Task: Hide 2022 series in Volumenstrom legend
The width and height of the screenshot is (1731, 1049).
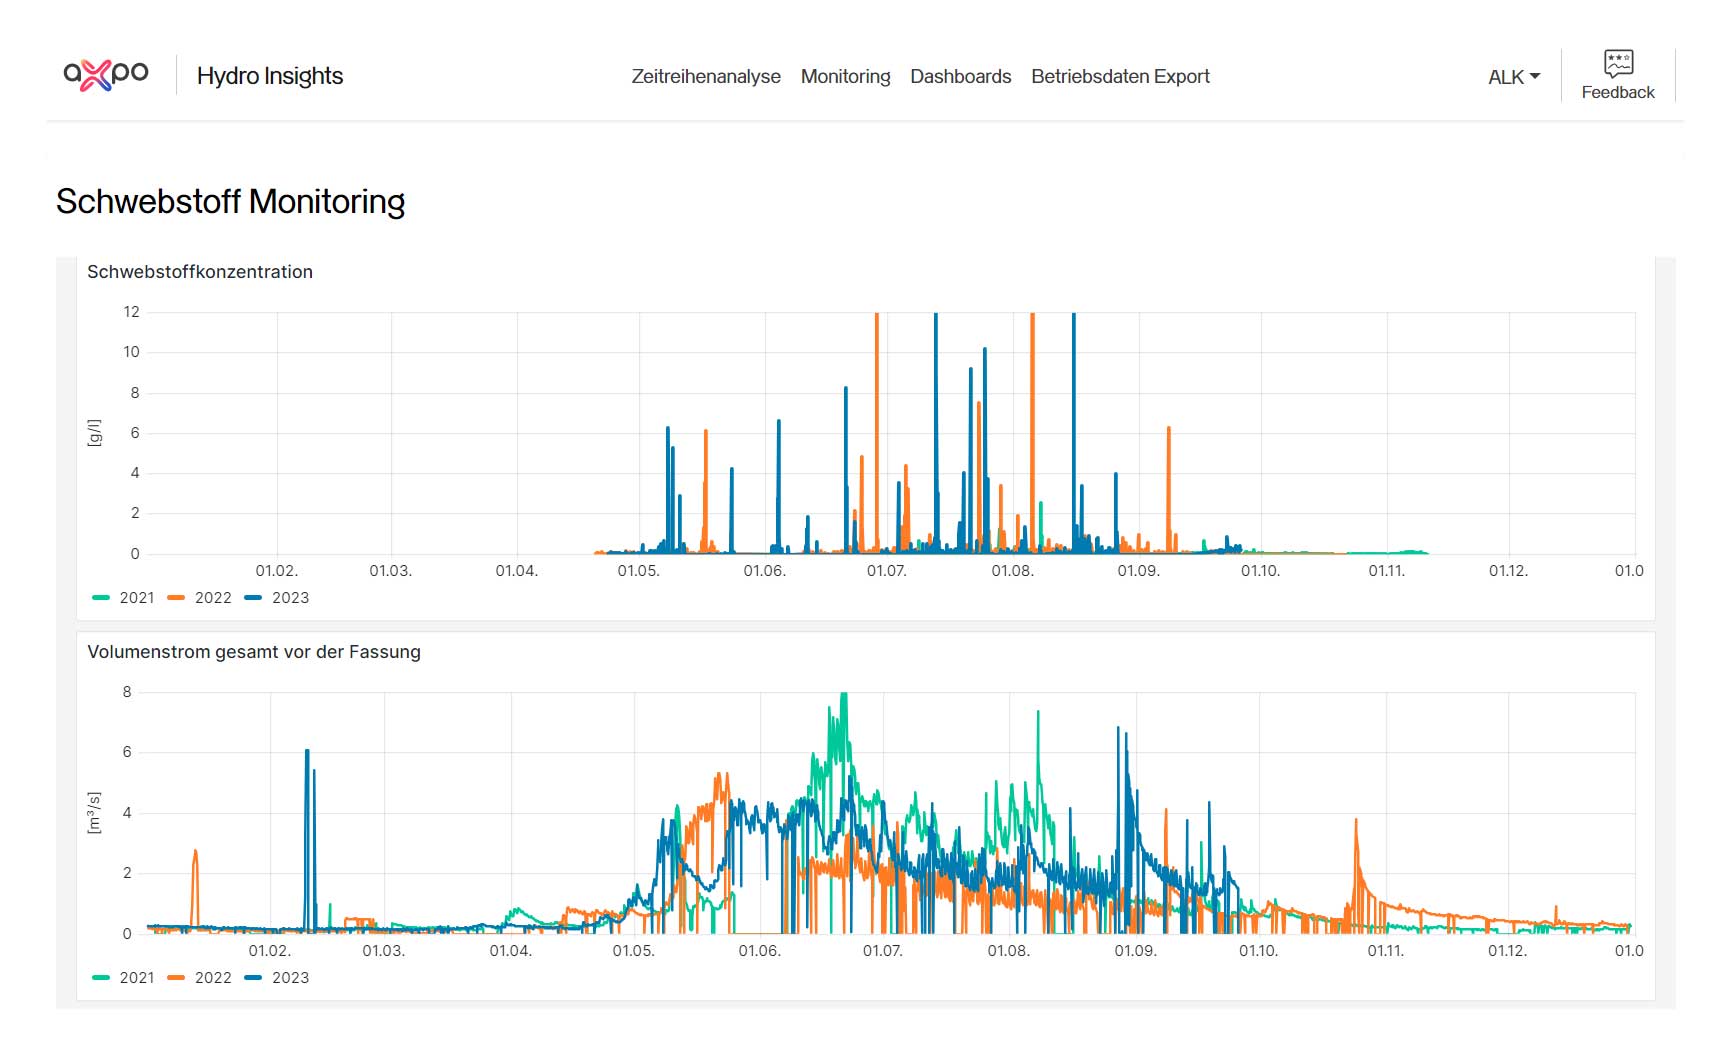Action: [200, 977]
